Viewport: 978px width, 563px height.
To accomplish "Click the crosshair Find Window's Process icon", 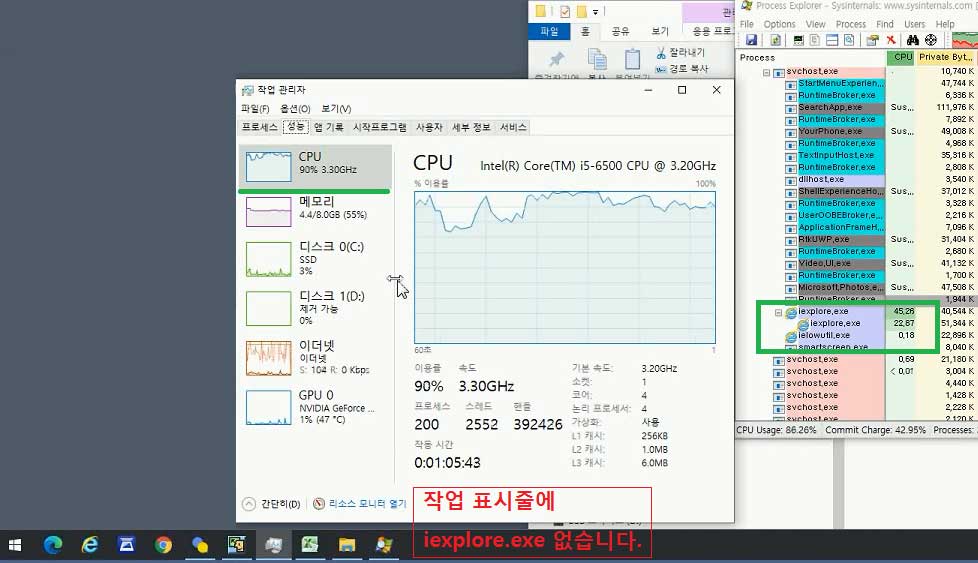I will [x=931, y=41].
